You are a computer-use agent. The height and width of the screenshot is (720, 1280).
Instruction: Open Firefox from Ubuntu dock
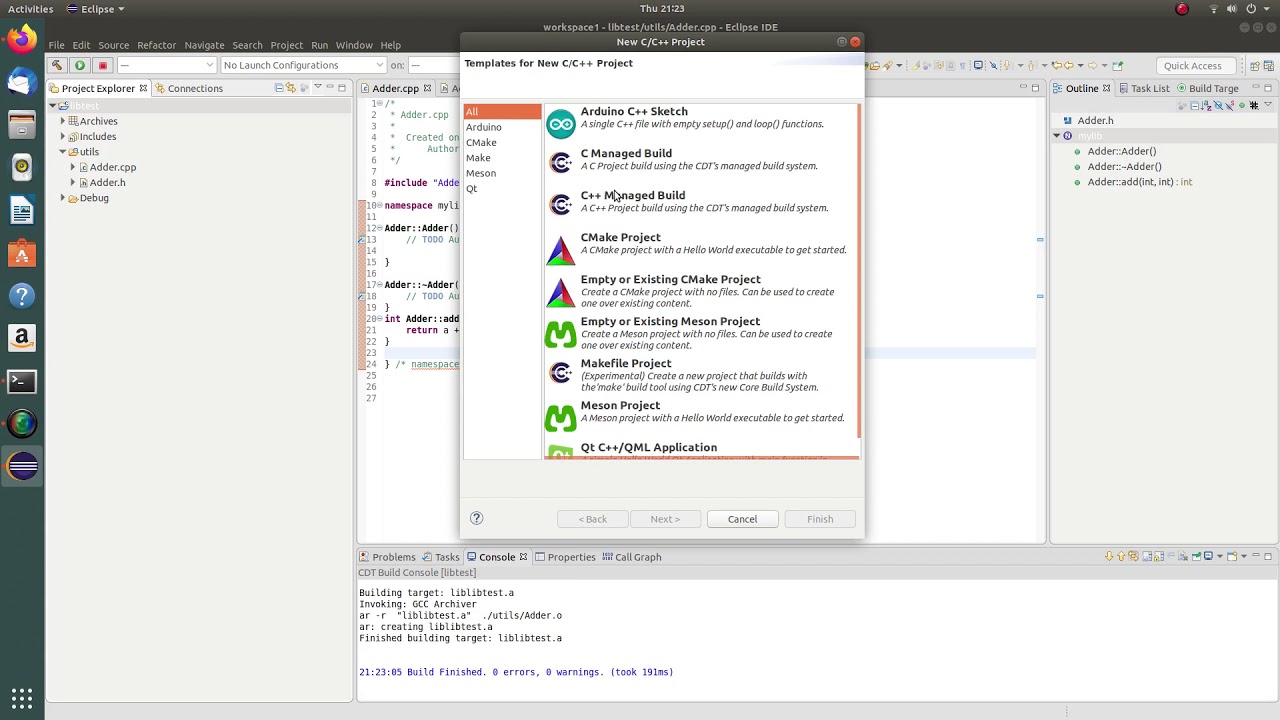[22, 40]
